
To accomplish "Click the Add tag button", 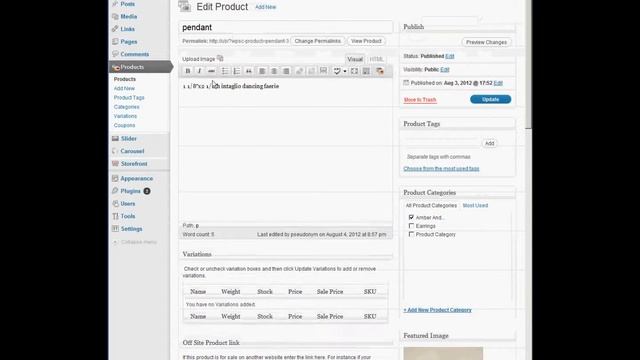I will [489, 143].
